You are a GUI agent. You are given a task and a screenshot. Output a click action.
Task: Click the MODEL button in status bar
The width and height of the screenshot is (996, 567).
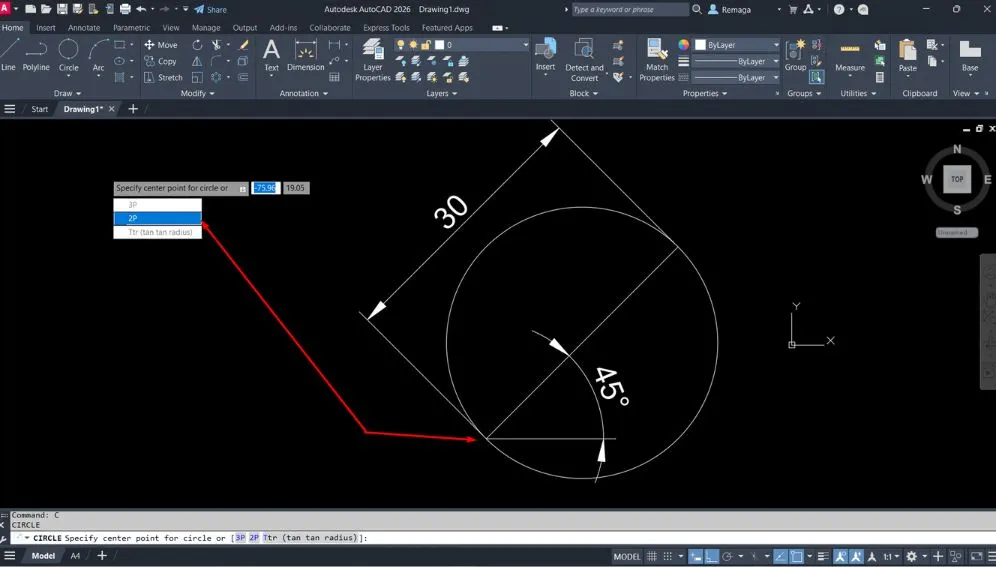pos(626,557)
